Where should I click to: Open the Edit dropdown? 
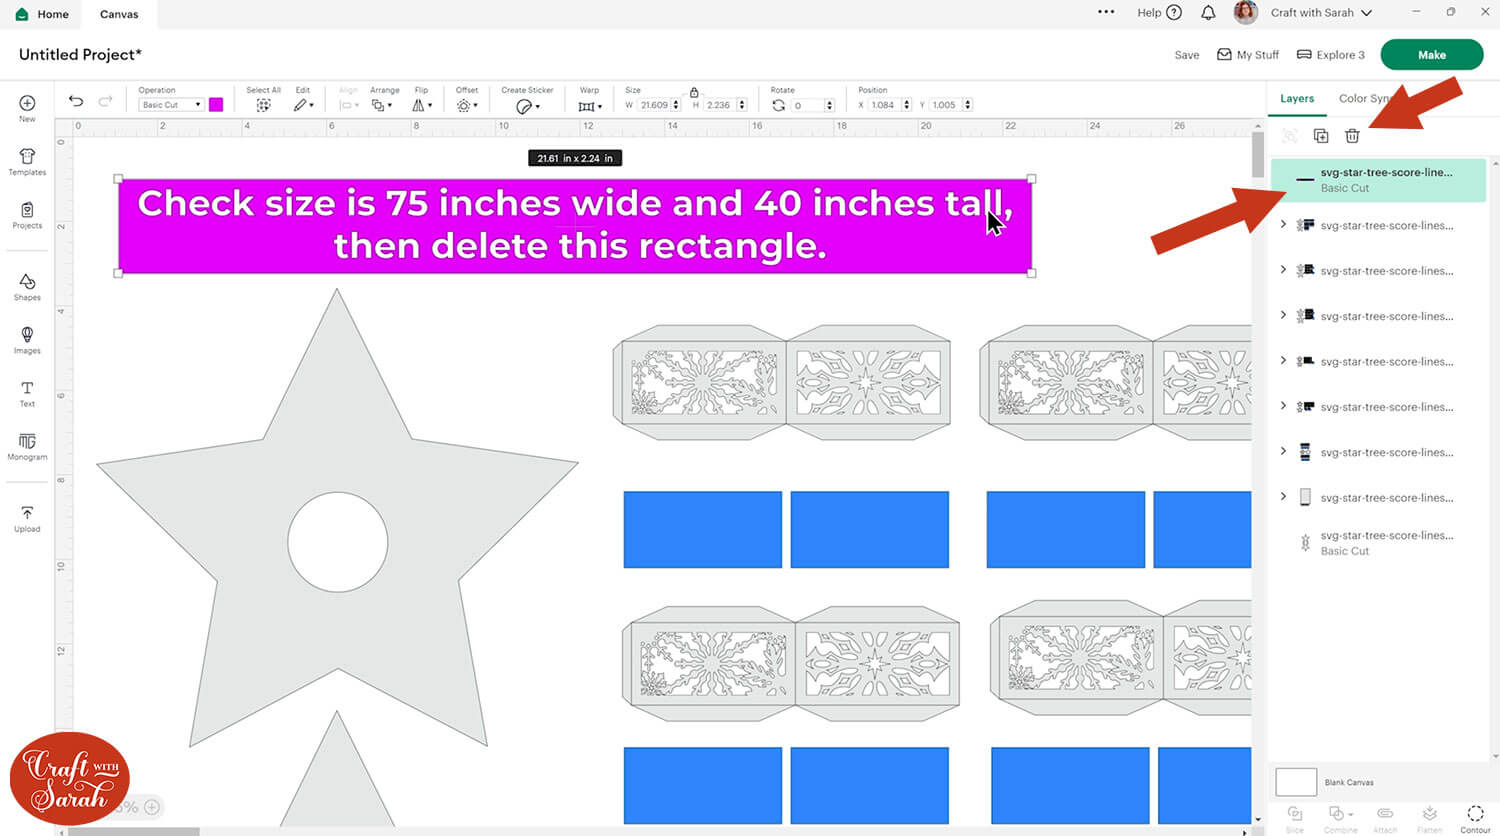303,104
